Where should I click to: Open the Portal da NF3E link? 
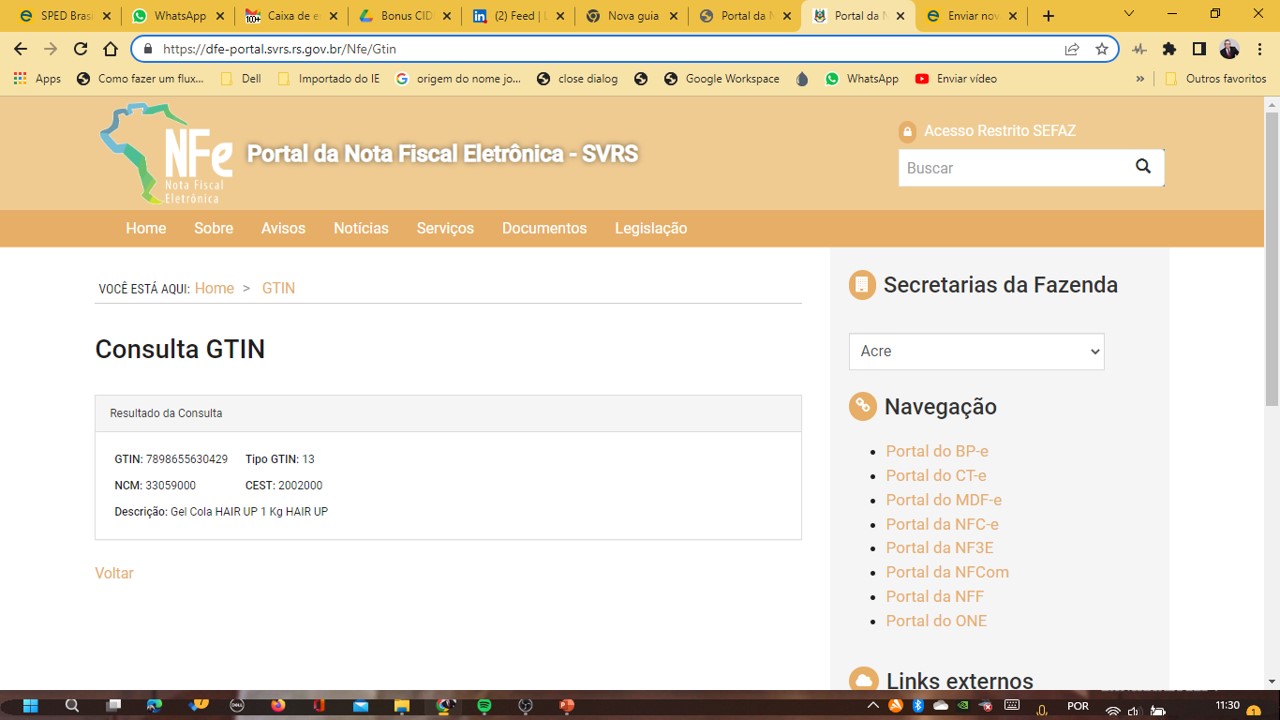[x=940, y=547]
